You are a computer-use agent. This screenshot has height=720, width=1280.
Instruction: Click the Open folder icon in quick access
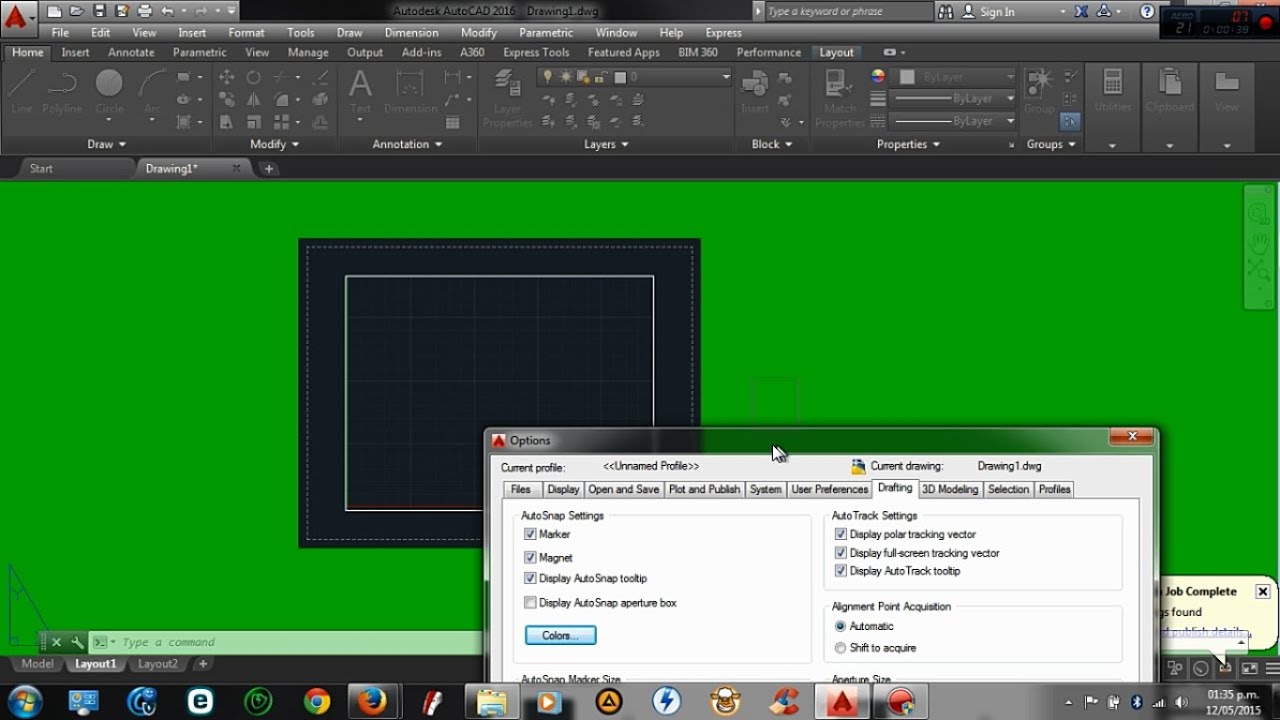pyautogui.click(x=76, y=12)
